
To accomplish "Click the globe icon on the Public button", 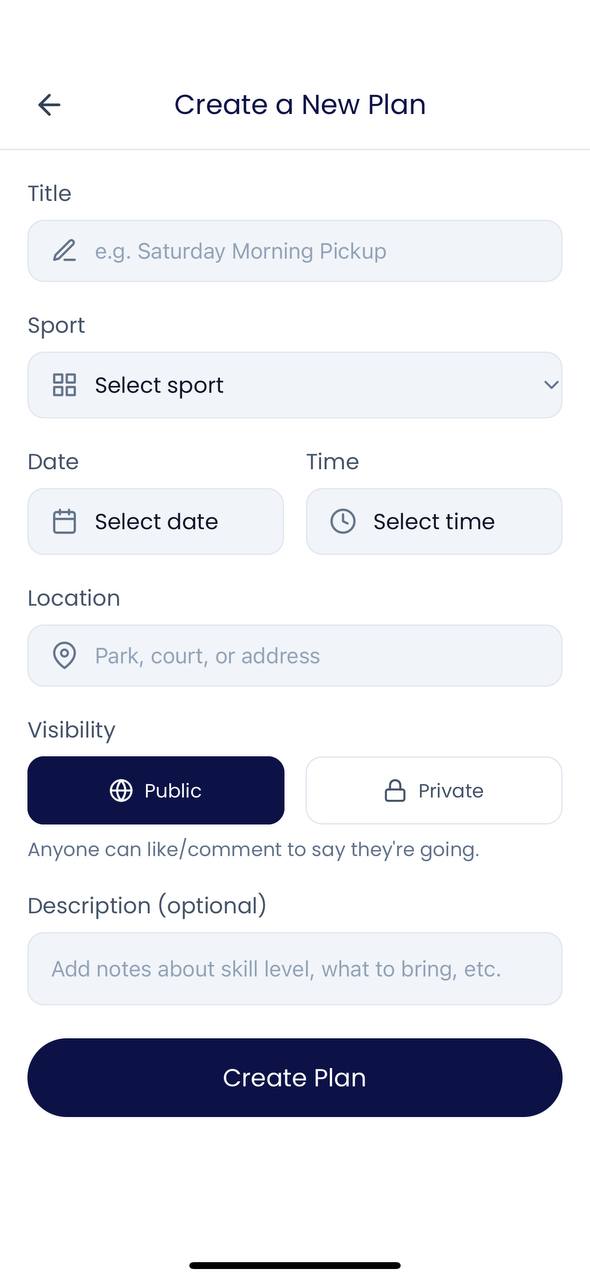I will coord(121,790).
